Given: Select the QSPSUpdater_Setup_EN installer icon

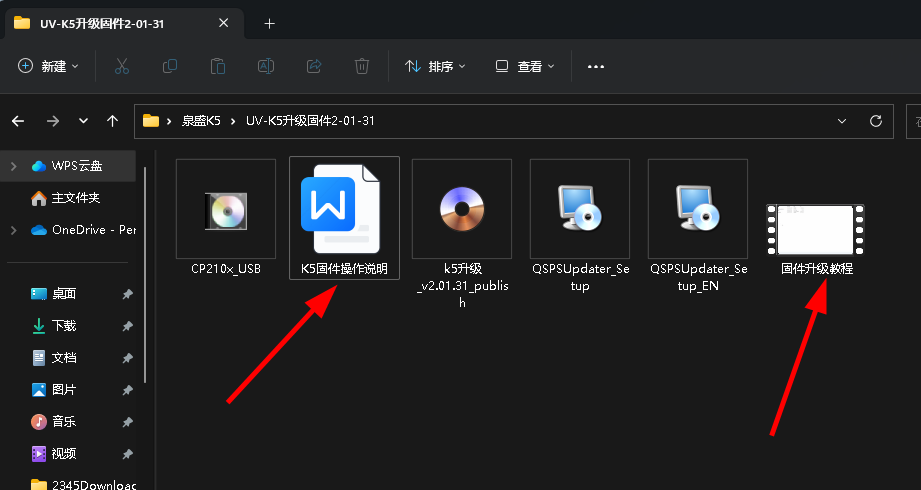Looking at the screenshot, I should [x=698, y=209].
